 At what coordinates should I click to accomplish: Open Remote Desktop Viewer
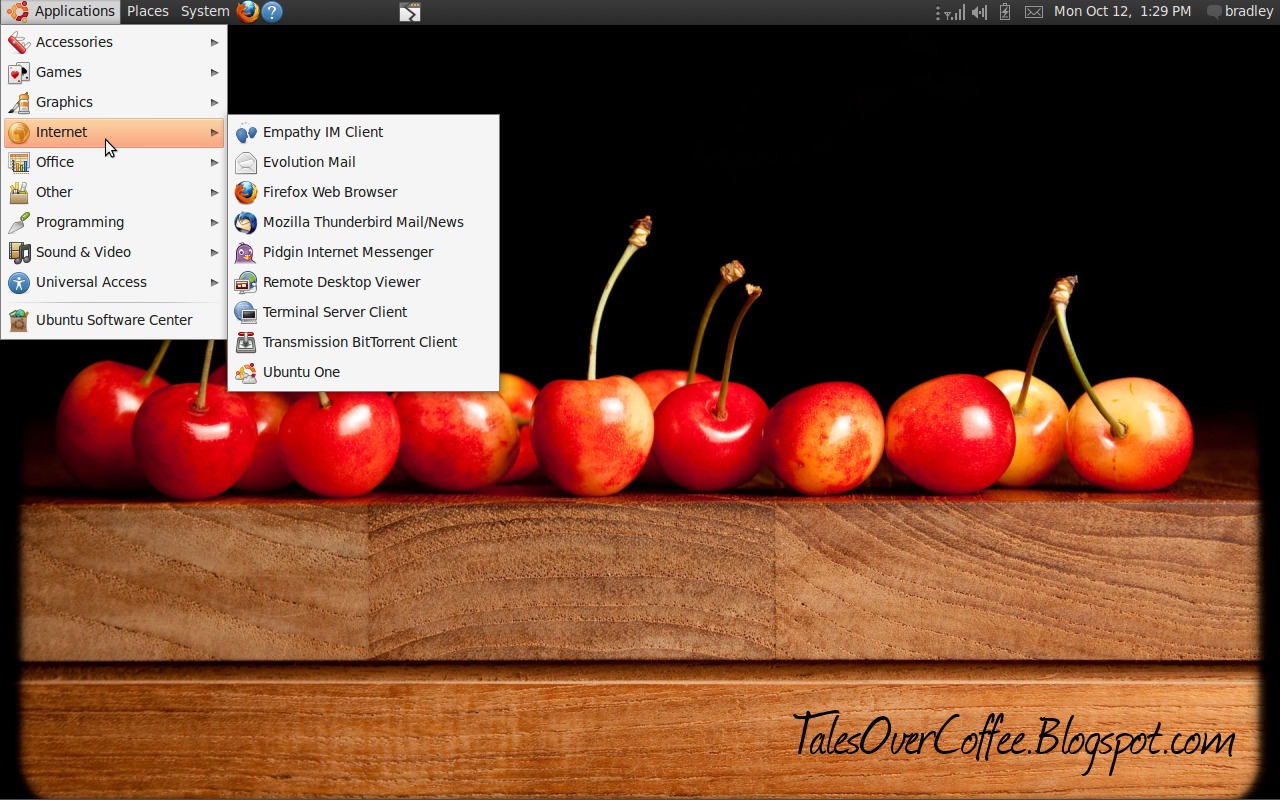tap(341, 282)
